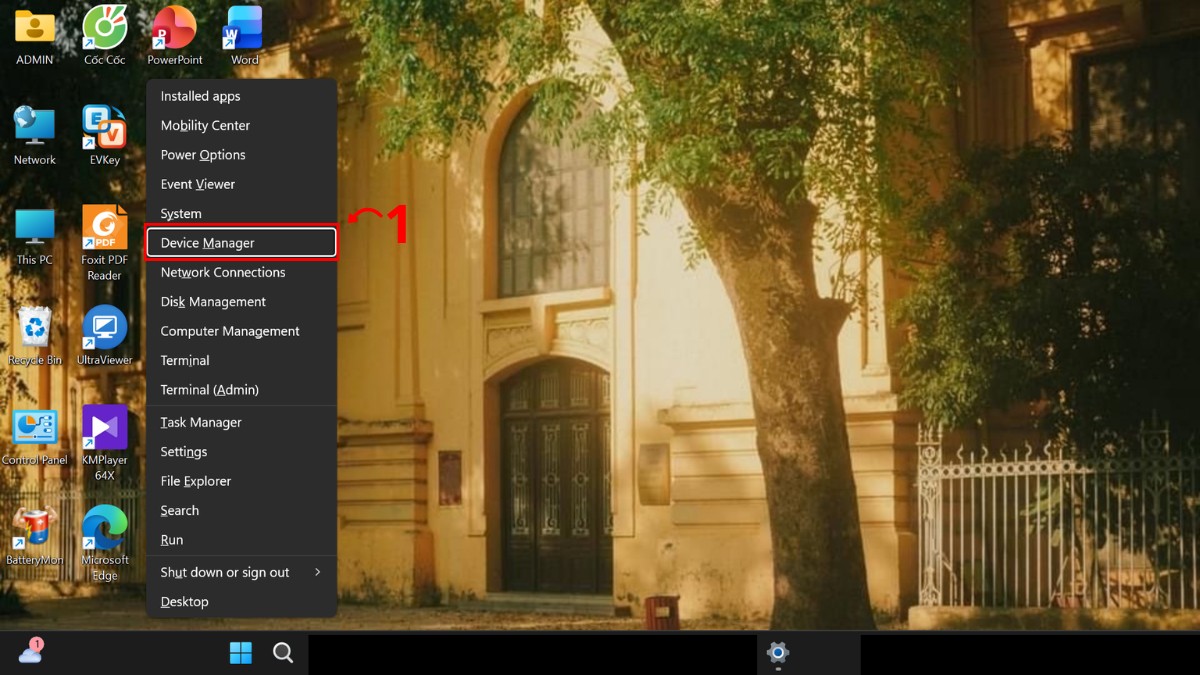Open the Settings gear on the taskbar
The image size is (1200, 675).
(x=778, y=653)
